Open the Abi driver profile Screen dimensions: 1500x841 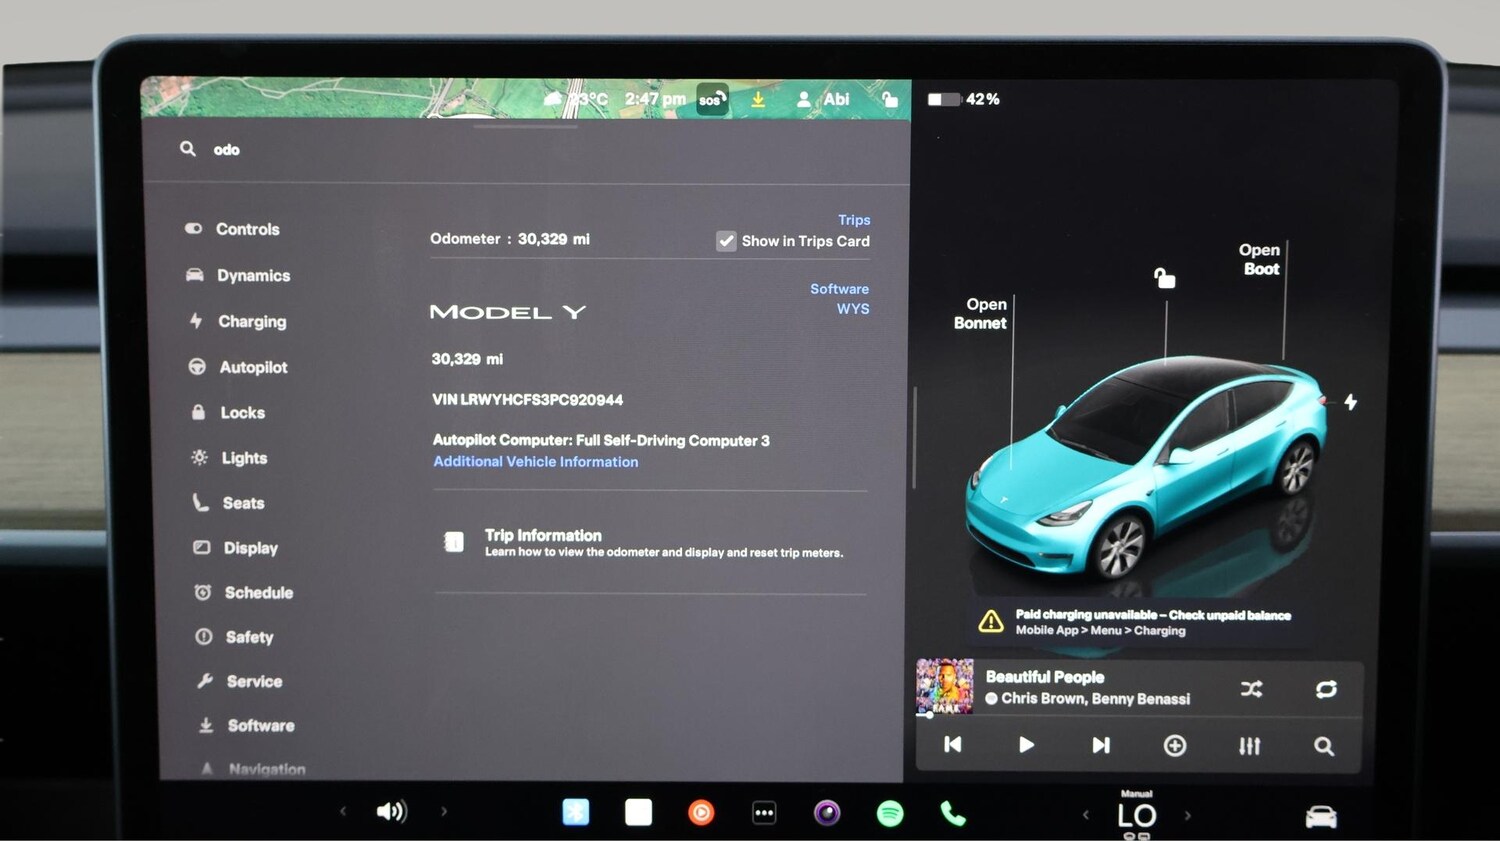[x=823, y=99]
